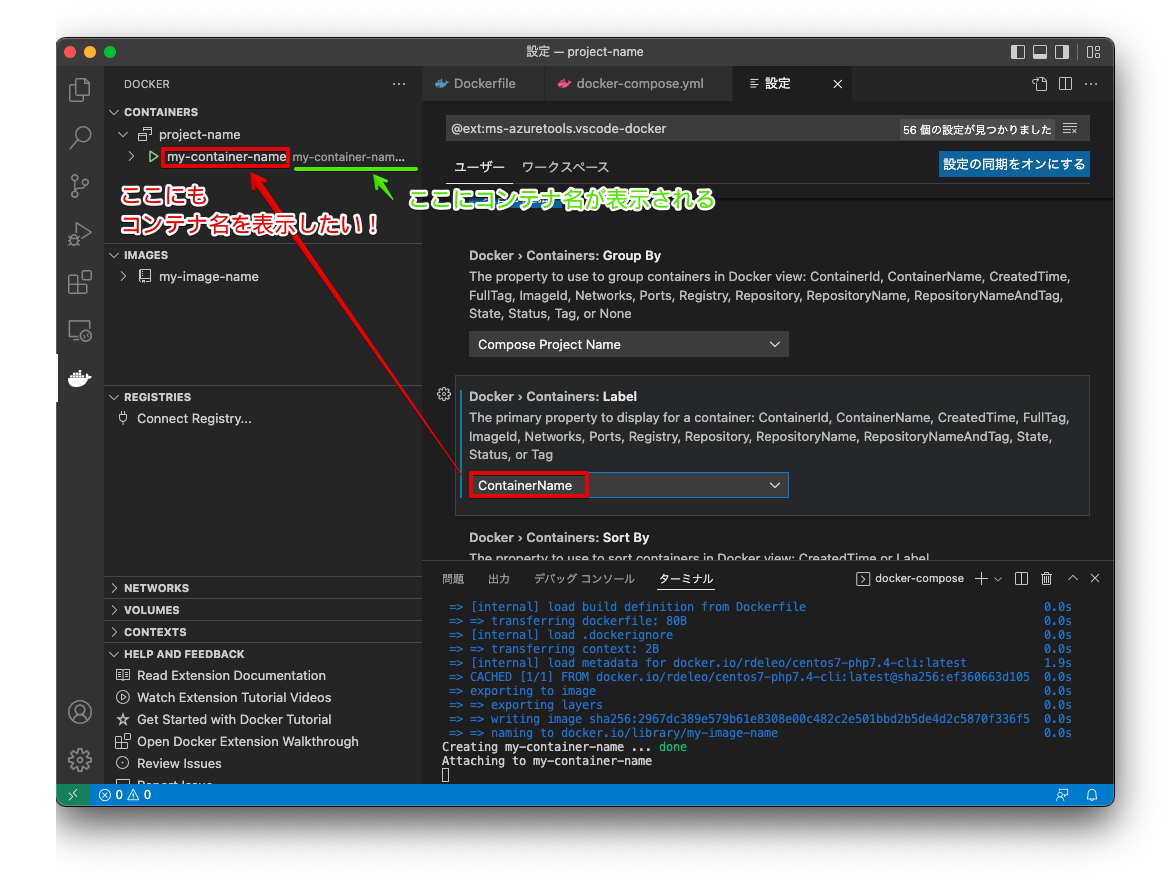
Task: Close the 設定 tab
Action: tap(837, 84)
